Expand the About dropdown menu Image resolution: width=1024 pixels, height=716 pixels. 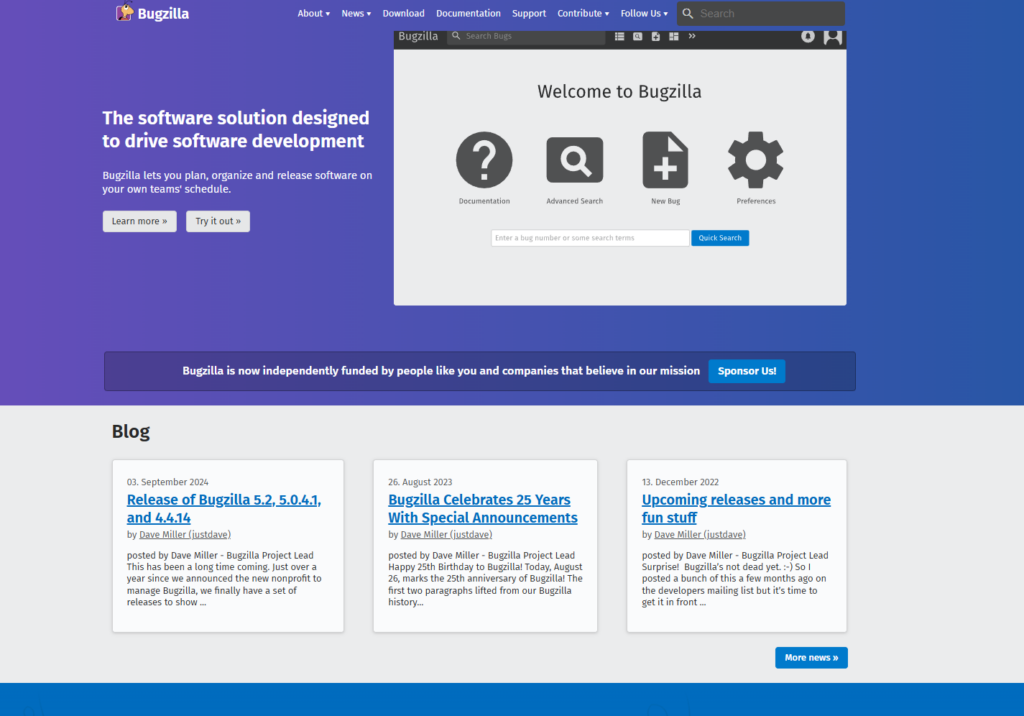(313, 14)
